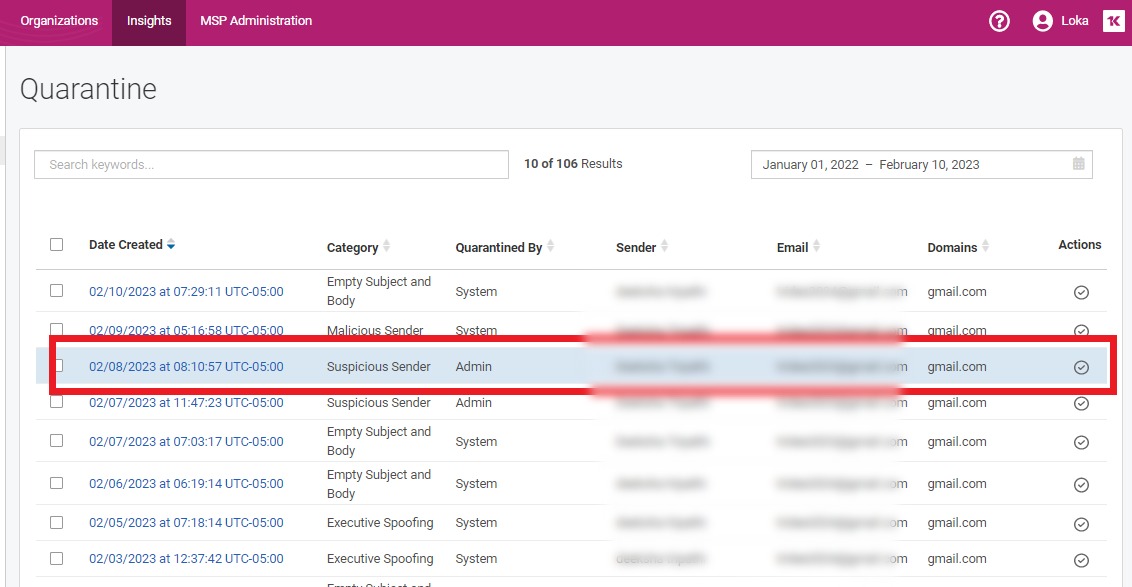Open calendar icon in date range field
The width and height of the screenshot is (1132, 587).
point(1079,164)
